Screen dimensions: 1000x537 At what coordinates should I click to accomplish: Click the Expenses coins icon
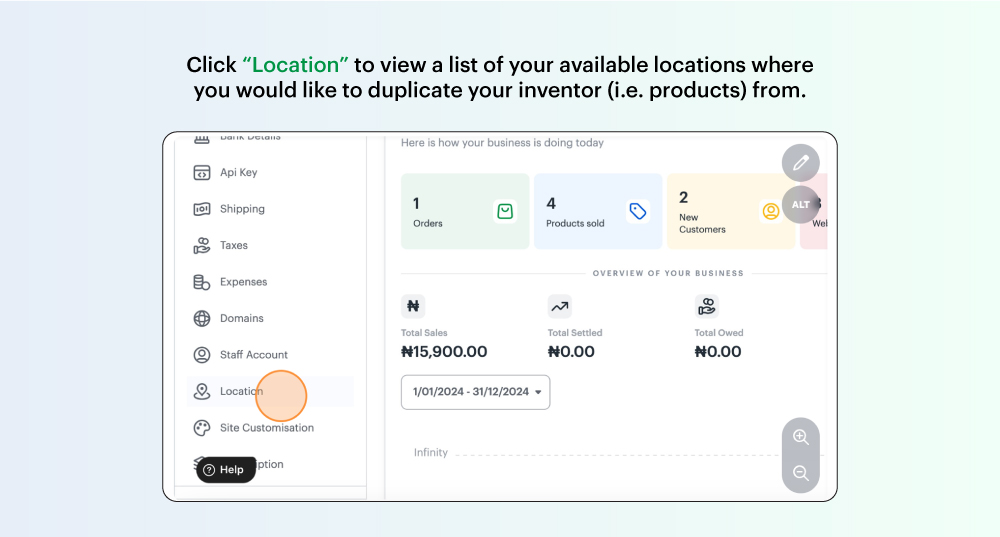click(x=202, y=282)
